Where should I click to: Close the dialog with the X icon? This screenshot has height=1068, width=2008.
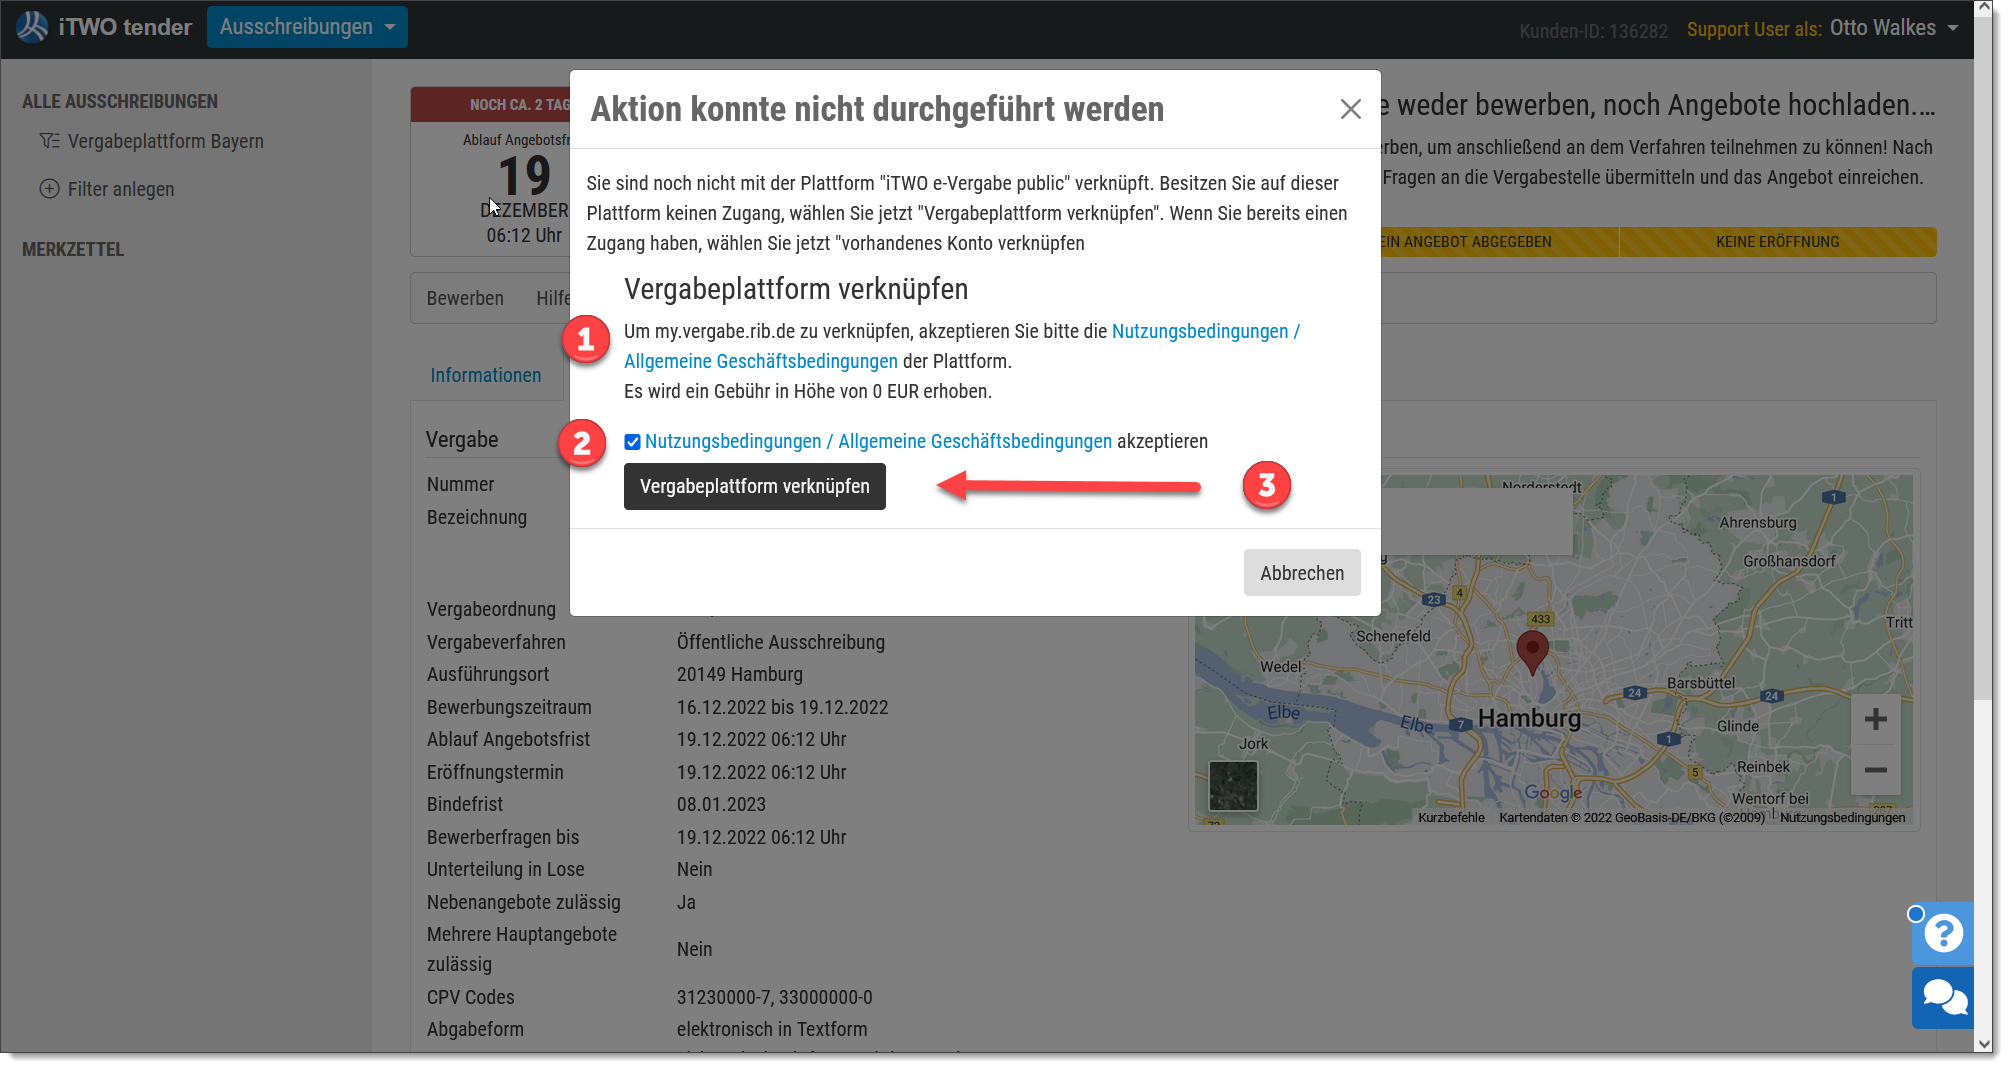(x=1350, y=109)
